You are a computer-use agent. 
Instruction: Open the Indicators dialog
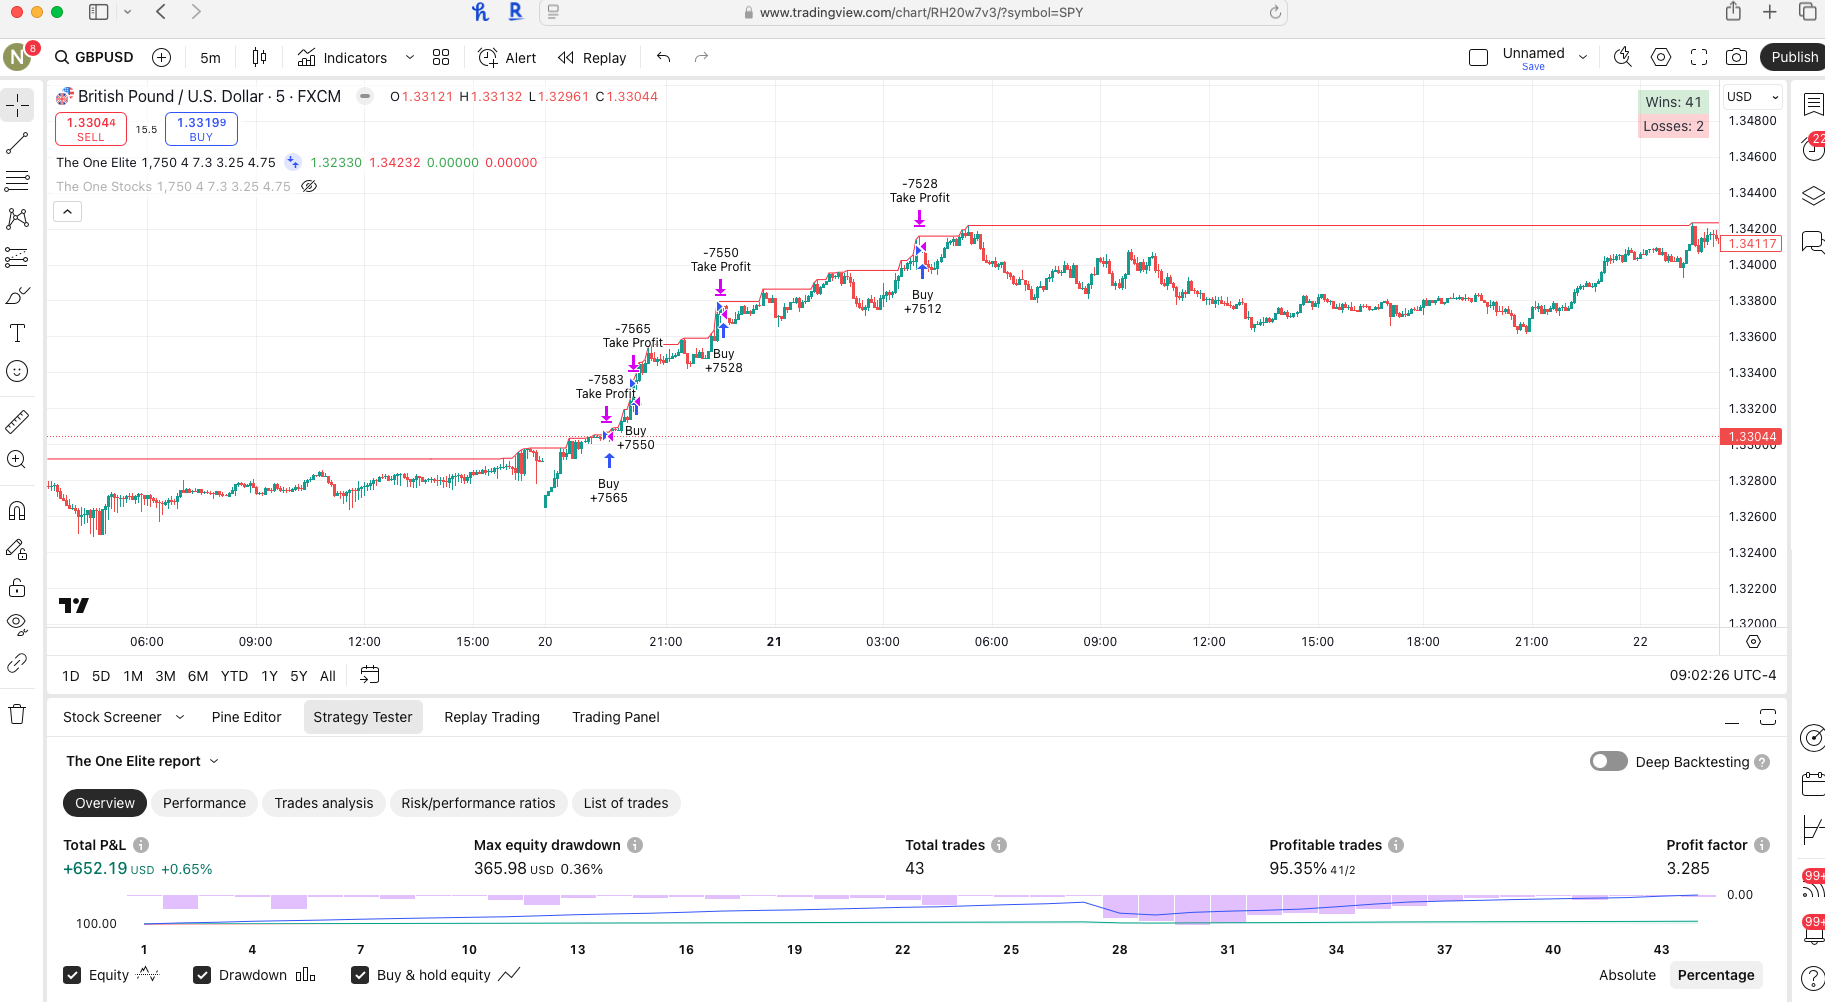pos(343,57)
